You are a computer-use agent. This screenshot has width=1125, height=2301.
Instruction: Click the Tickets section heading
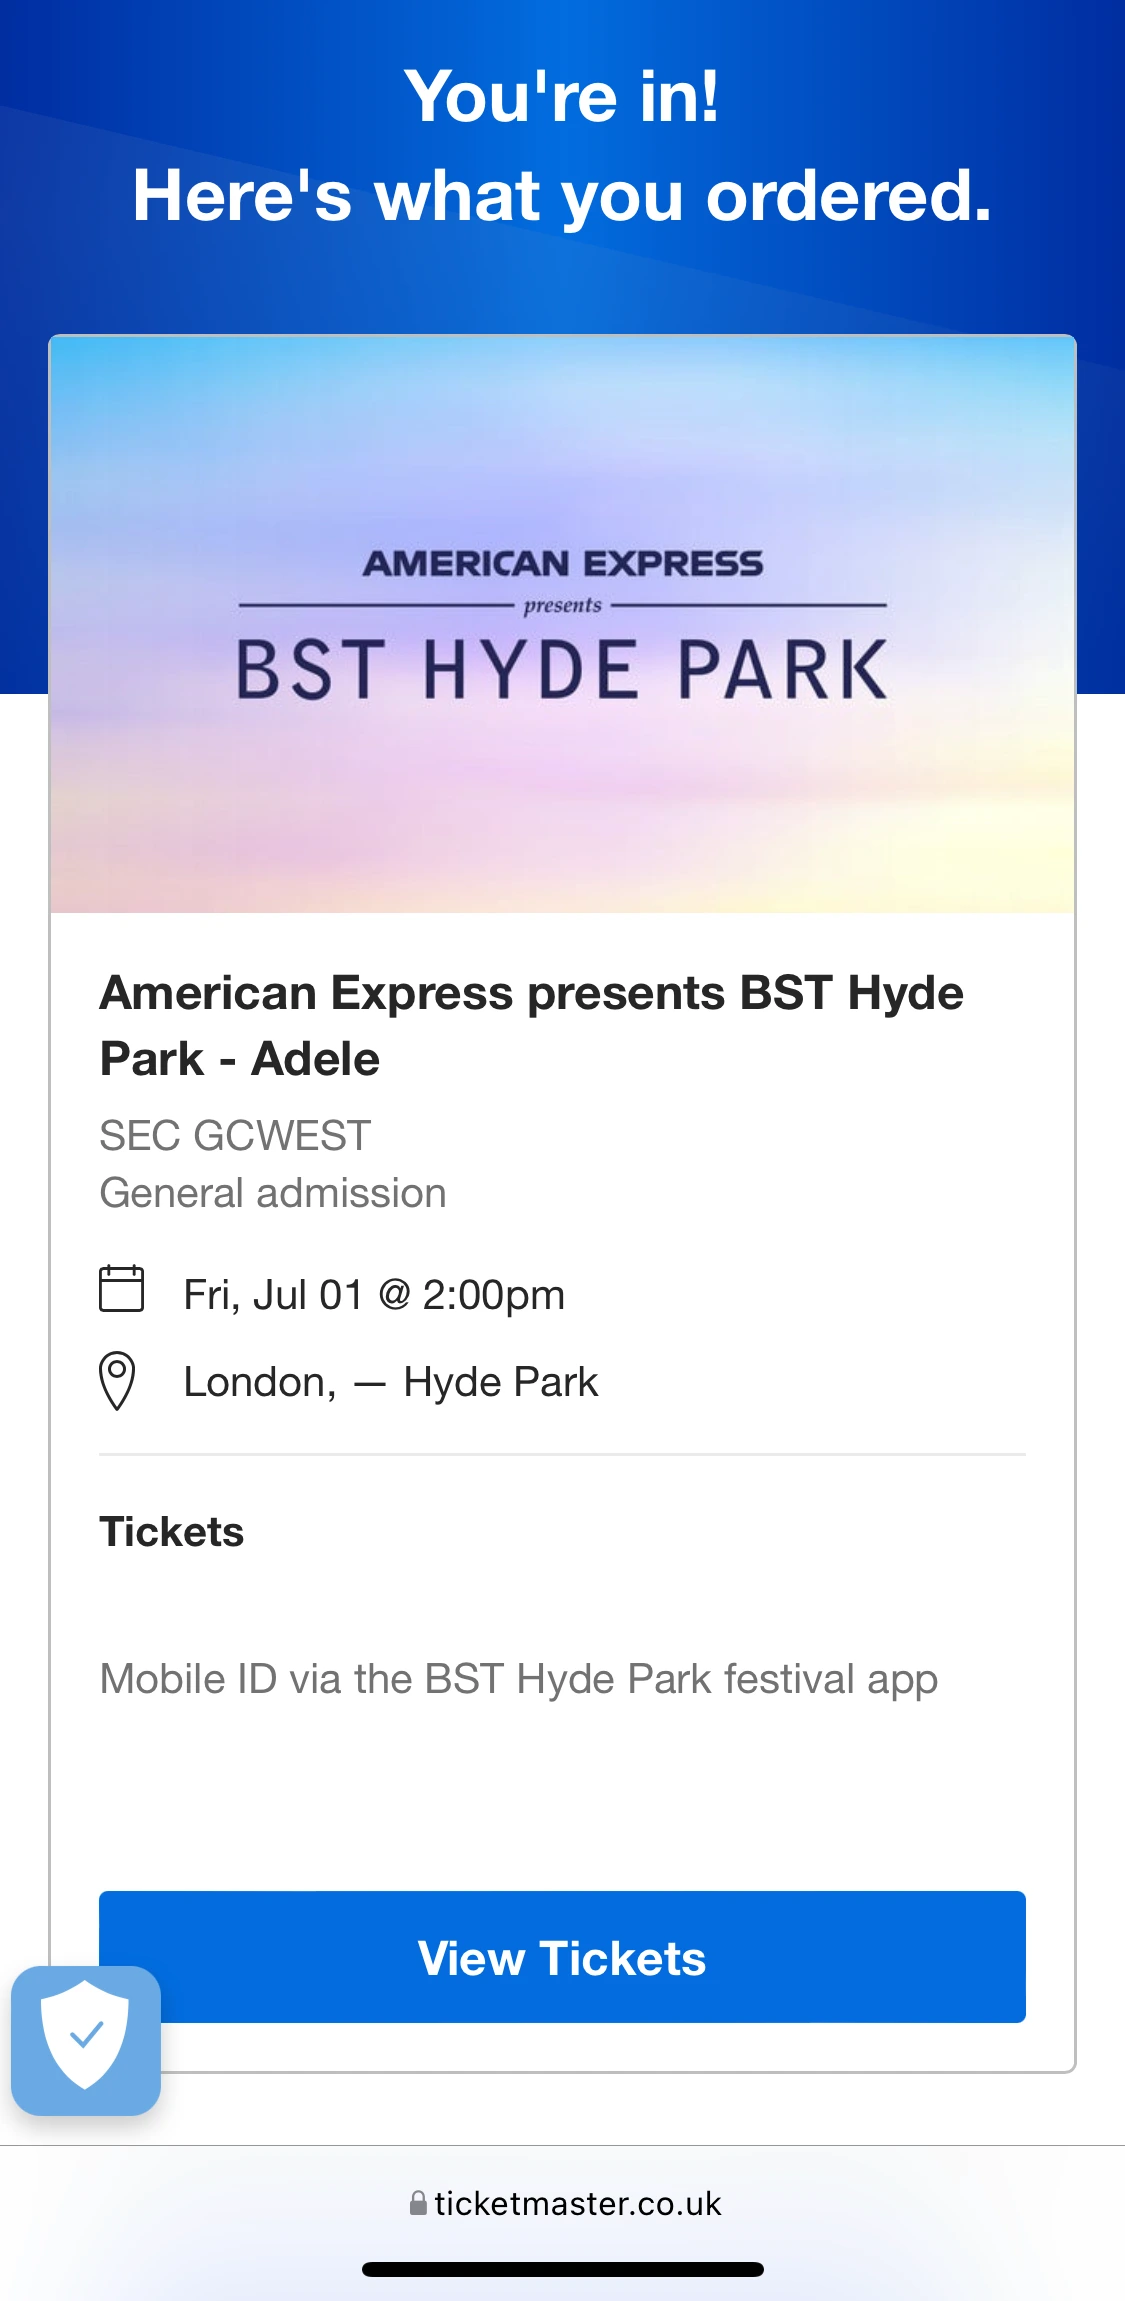(x=172, y=1532)
